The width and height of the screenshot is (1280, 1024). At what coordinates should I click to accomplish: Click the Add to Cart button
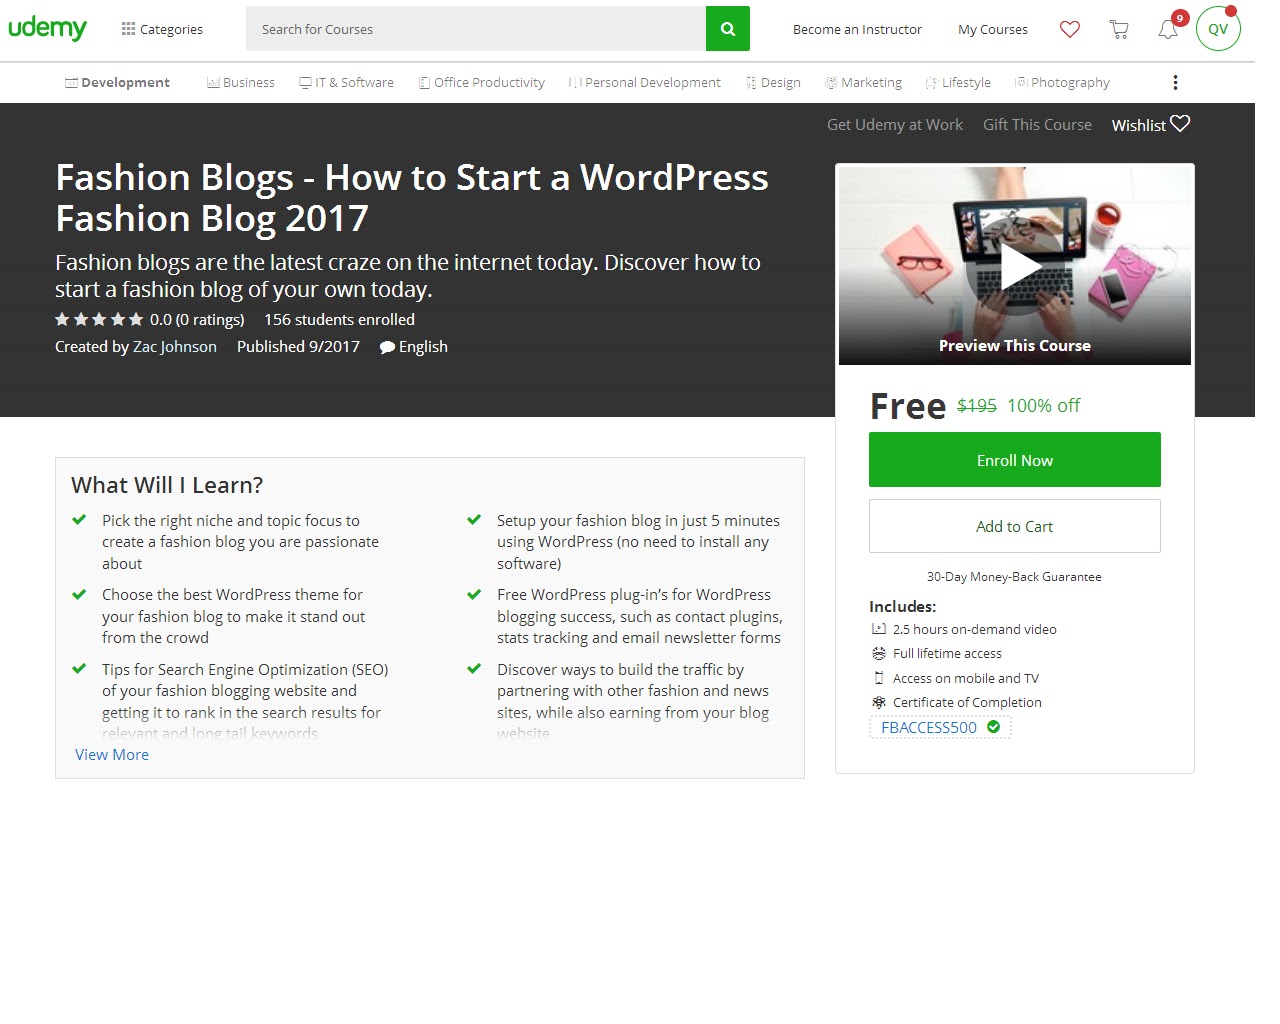(x=1015, y=526)
